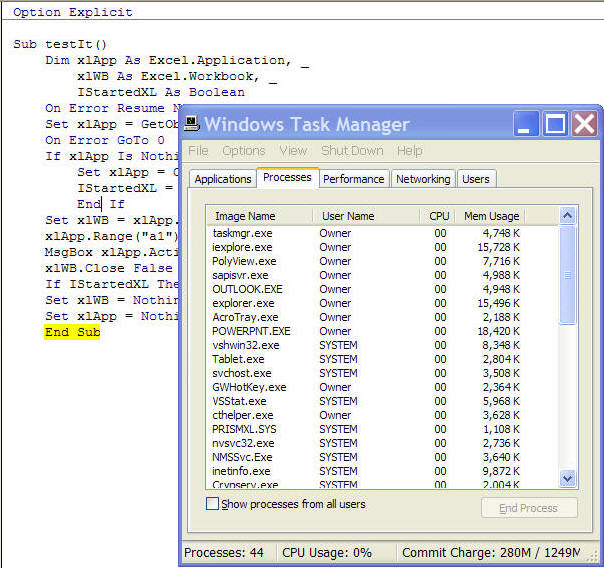Click the Task Manager title bar icon
Image resolution: width=604 pixels, height=568 pixels.
[x=190, y=124]
